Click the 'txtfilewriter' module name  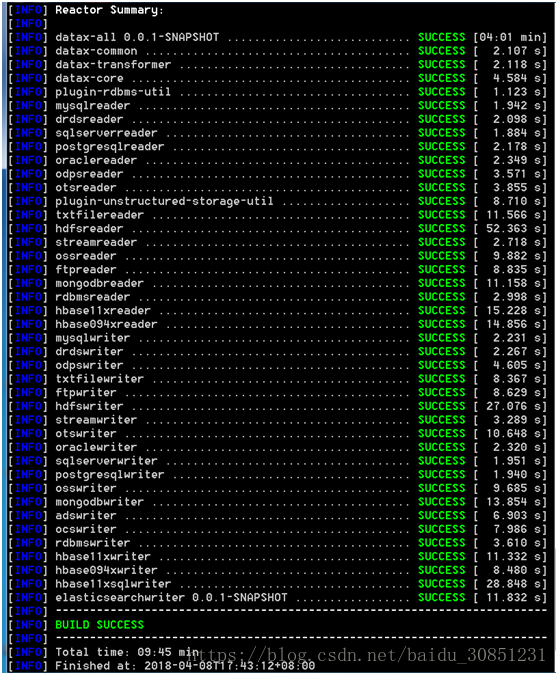(99, 379)
